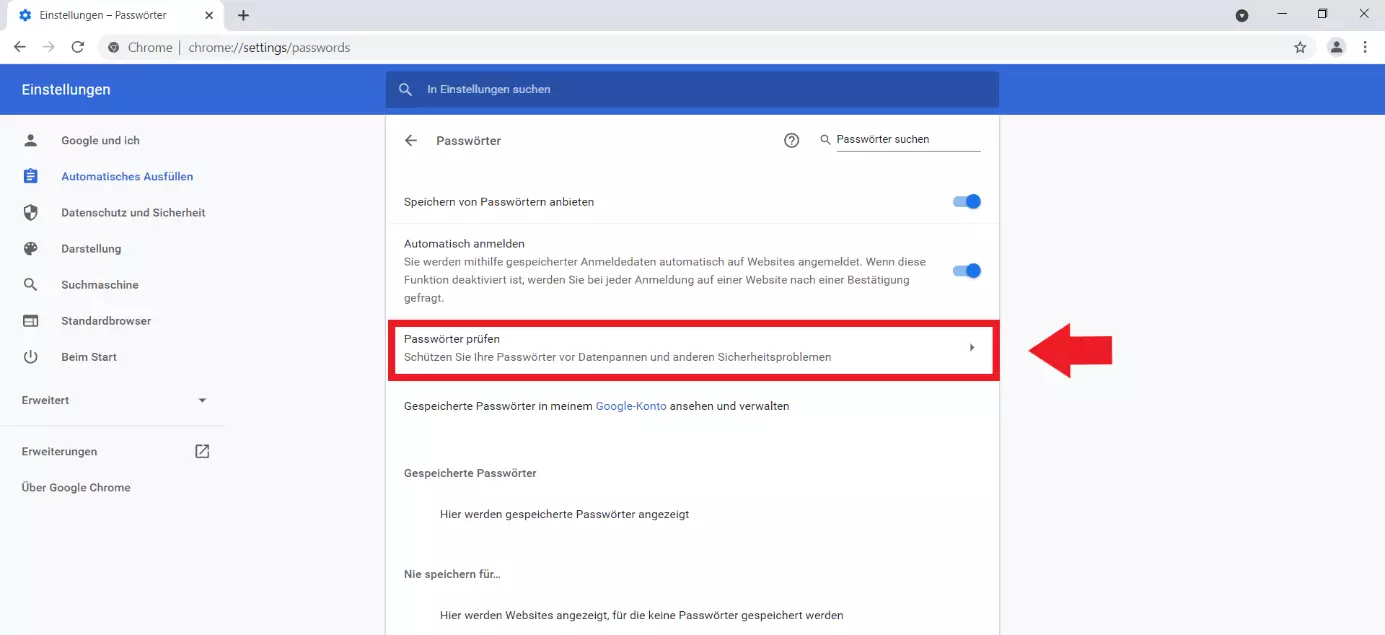
Task: Toggle Automatisch anmelden switch
Action: (x=967, y=270)
